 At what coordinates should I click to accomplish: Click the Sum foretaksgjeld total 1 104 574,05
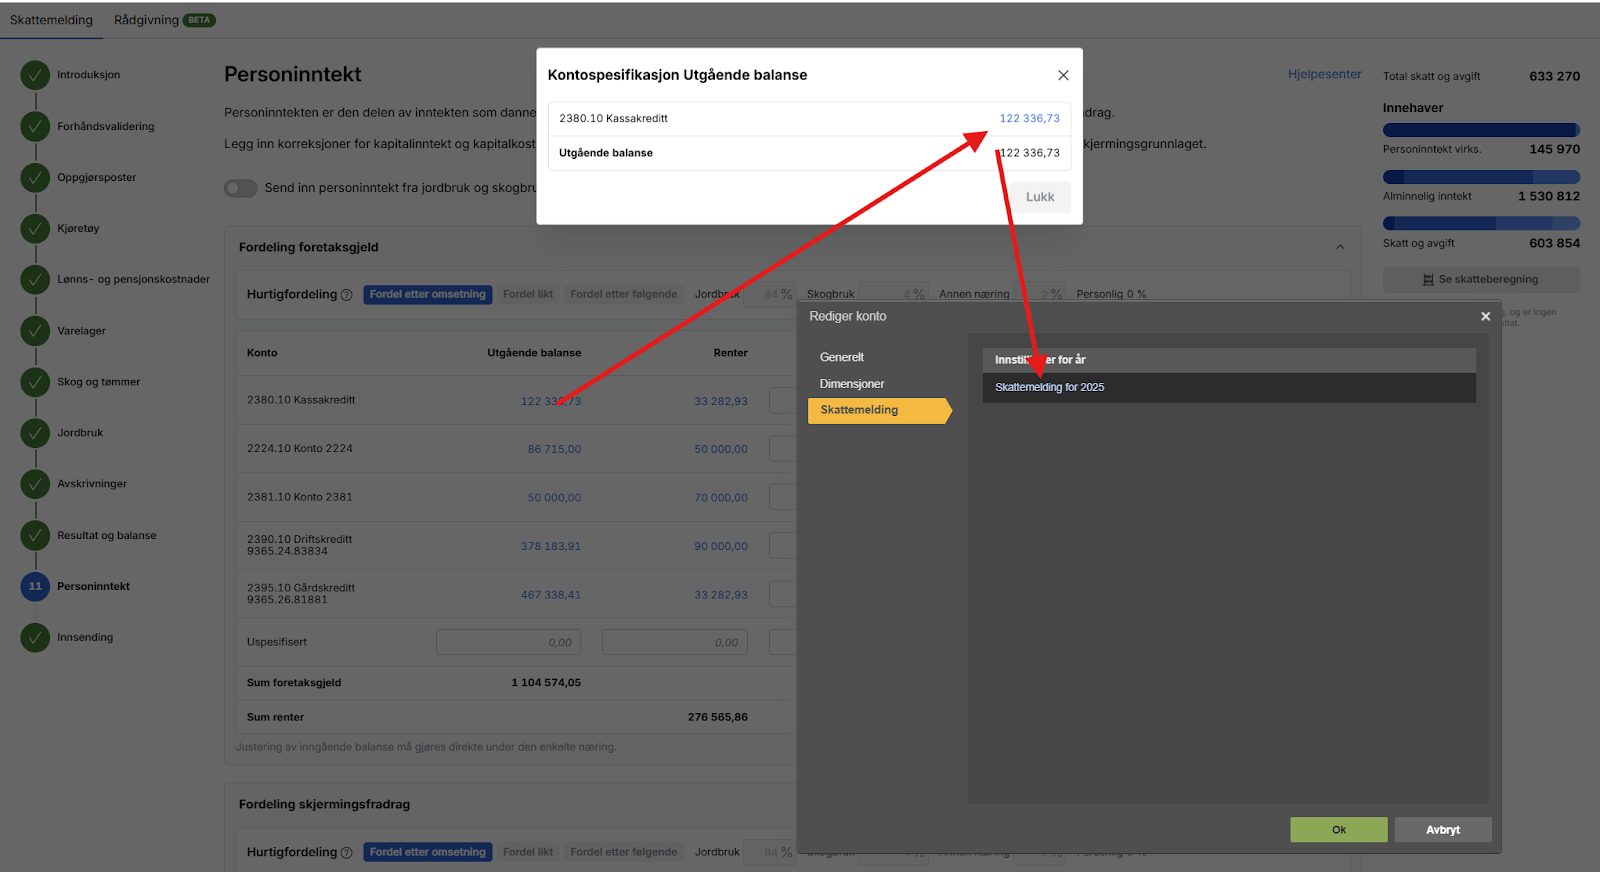pyautogui.click(x=546, y=683)
